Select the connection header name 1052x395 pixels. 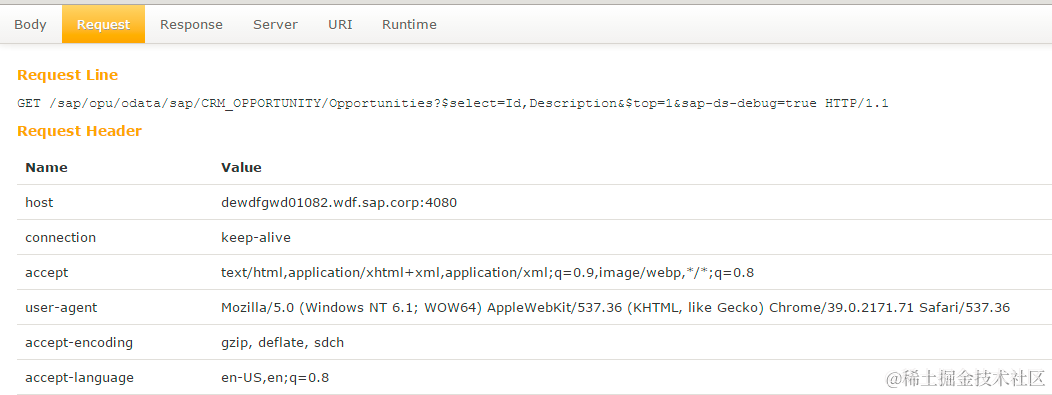(60, 237)
